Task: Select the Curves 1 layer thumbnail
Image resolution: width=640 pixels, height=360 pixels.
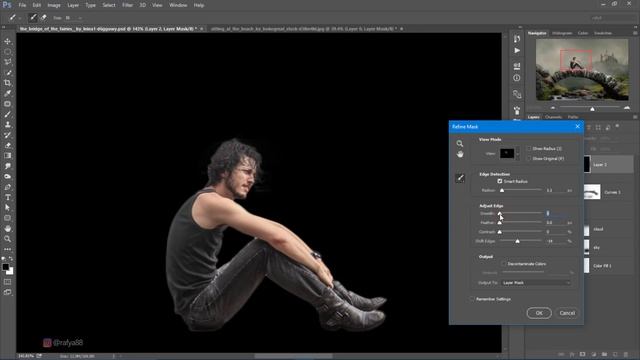Action: coord(592,192)
